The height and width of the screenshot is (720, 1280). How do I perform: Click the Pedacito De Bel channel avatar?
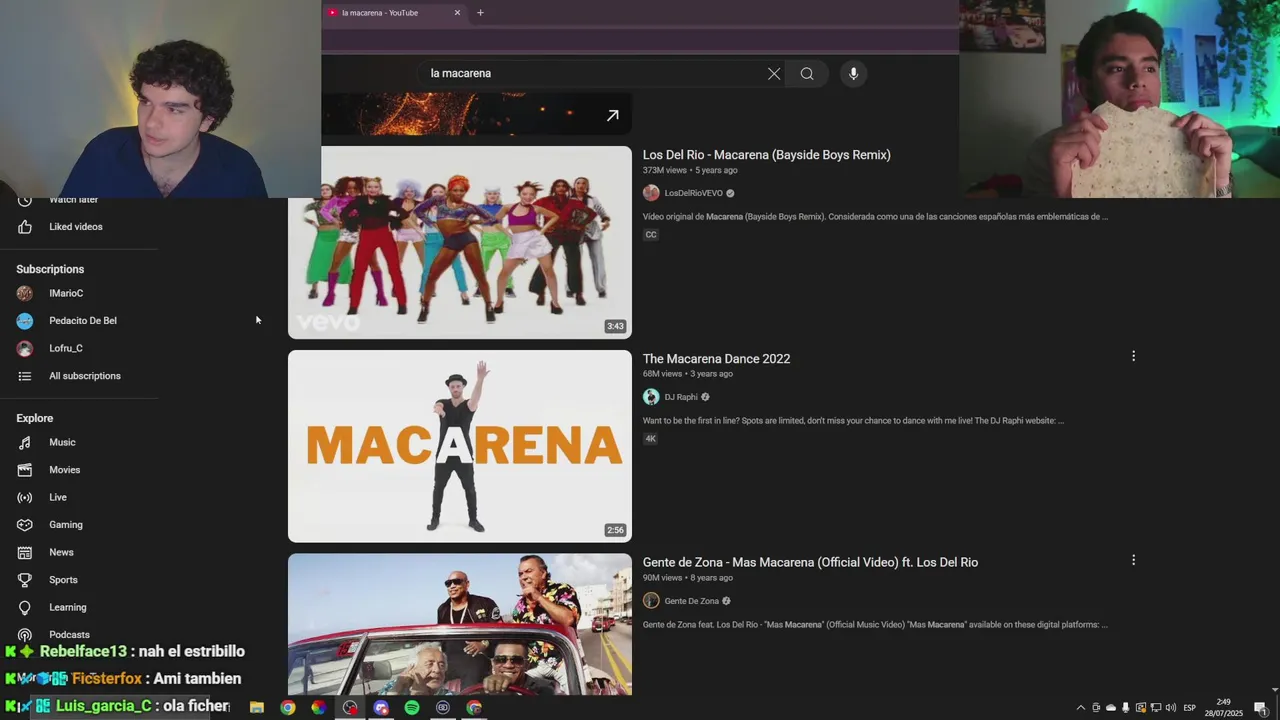pyautogui.click(x=25, y=321)
